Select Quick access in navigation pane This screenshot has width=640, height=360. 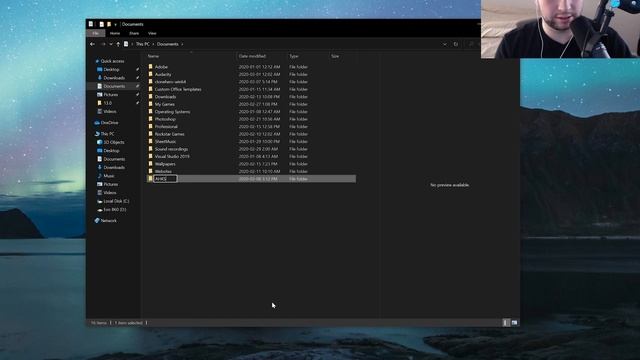pyautogui.click(x=112, y=61)
